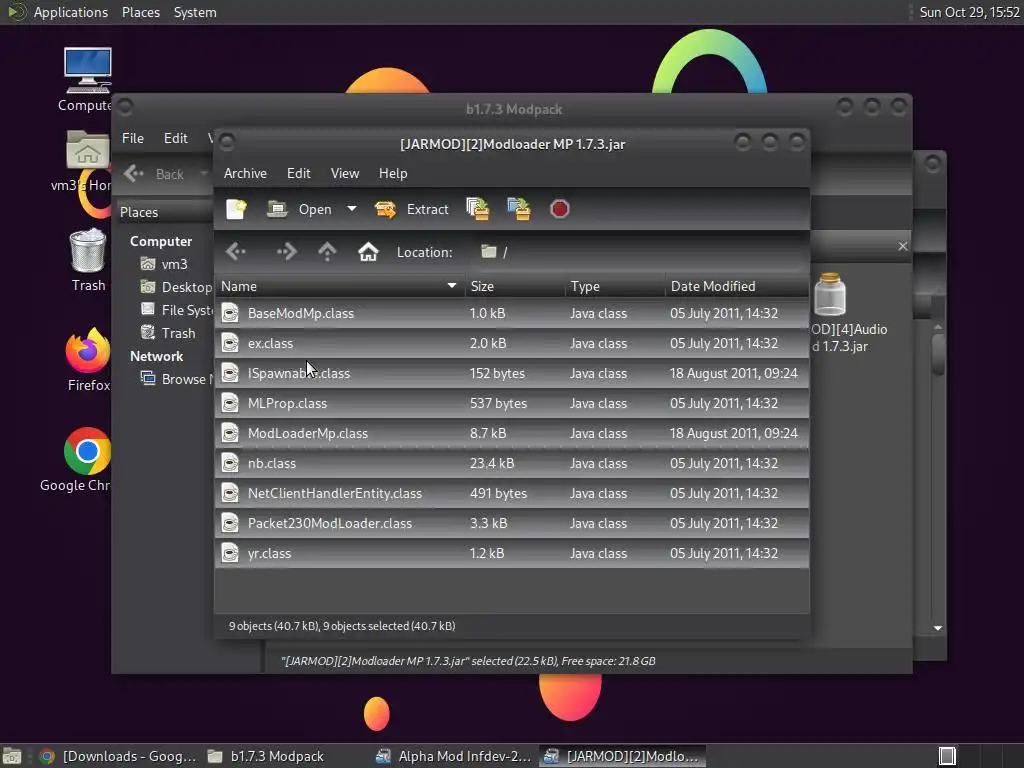1024x768 pixels.
Task: Select the ISpawnable.class file
Action: (x=512, y=374)
